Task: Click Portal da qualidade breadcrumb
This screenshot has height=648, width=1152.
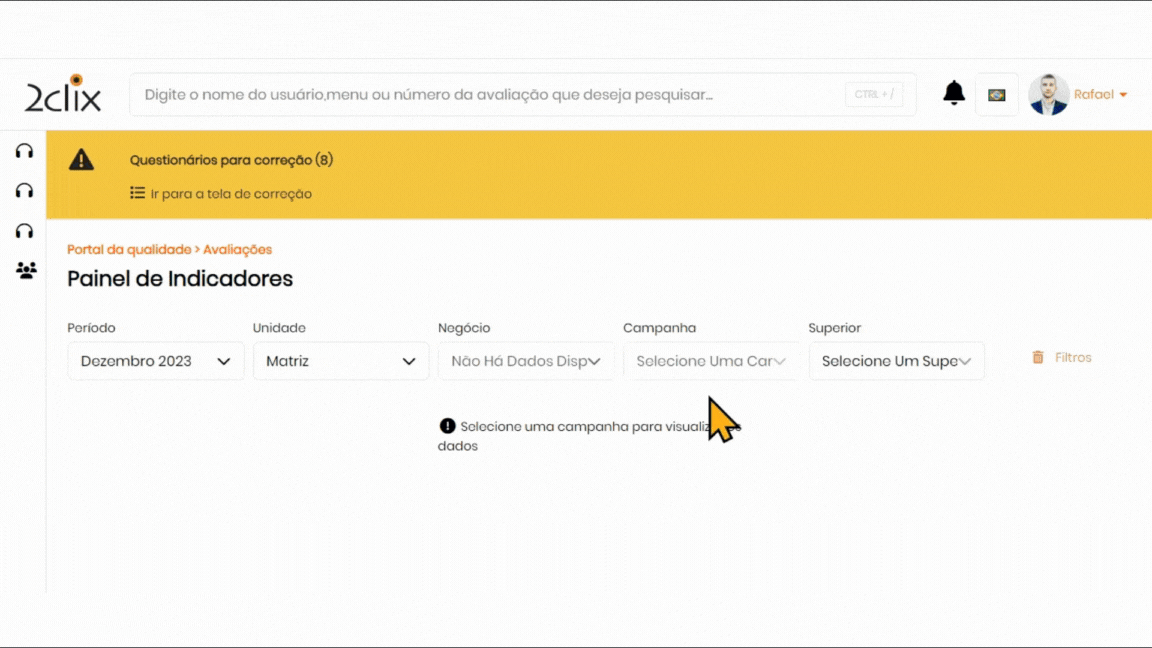Action: coord(128,250)
